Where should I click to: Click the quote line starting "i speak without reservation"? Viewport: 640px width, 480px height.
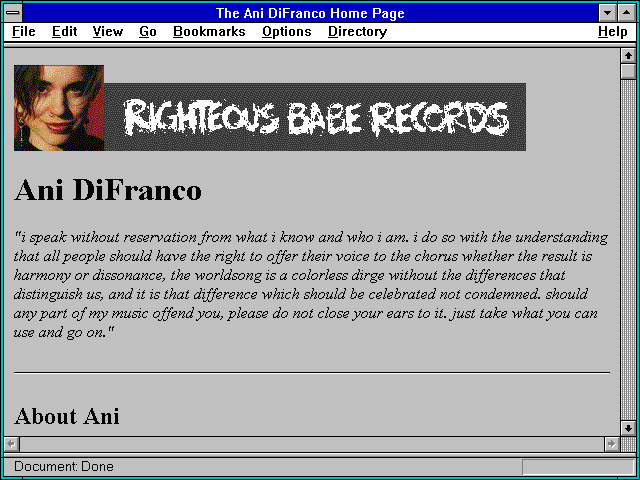coord(311,237)
